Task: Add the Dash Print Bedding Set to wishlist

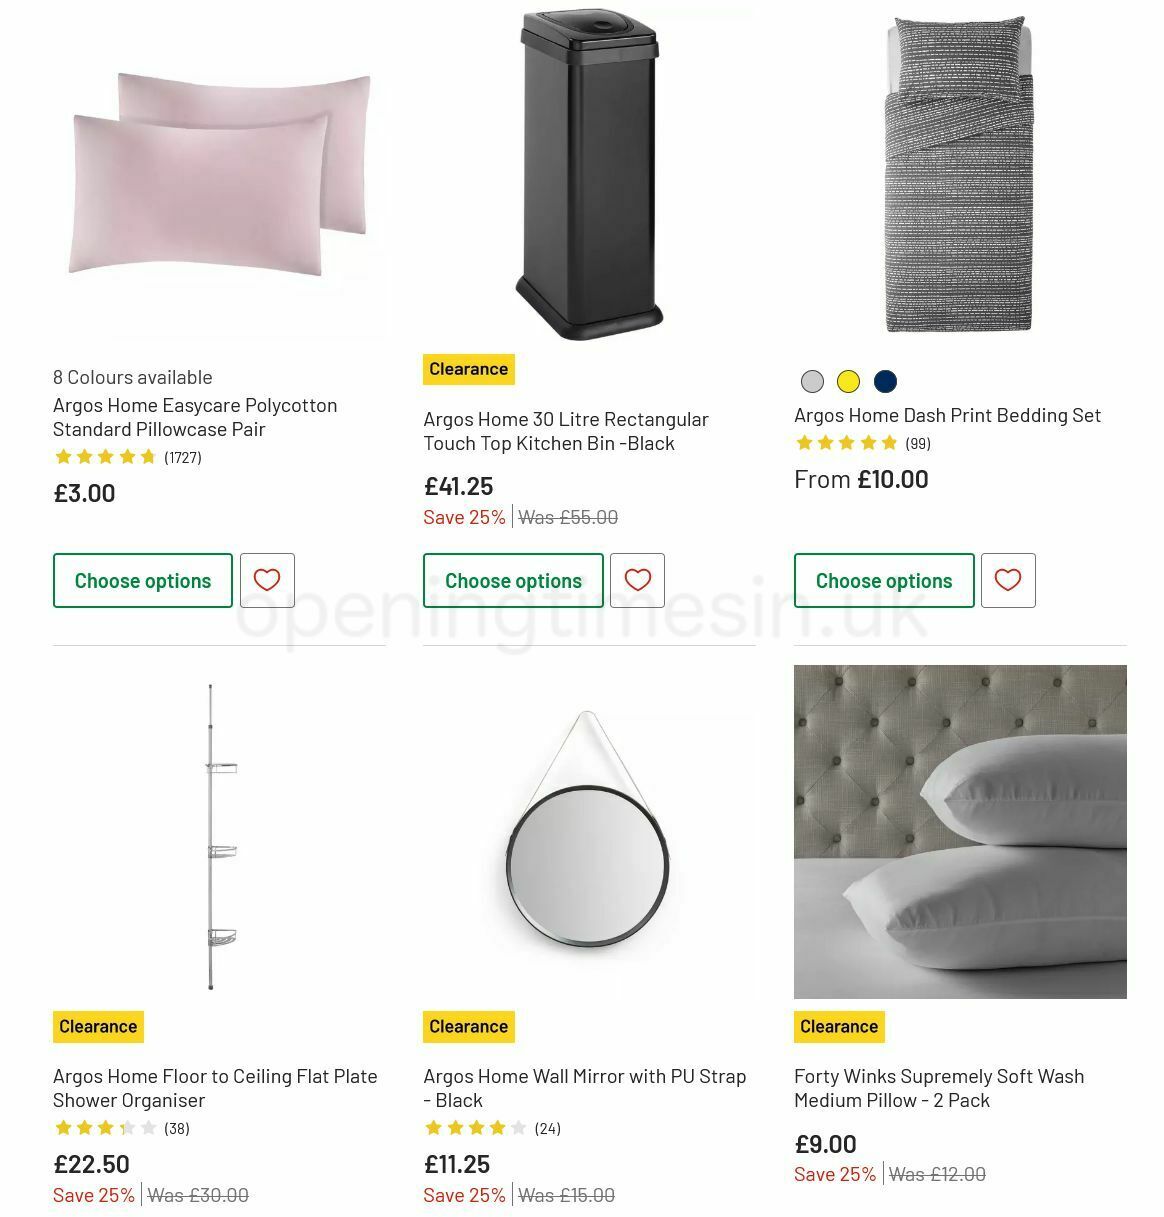Action: pos(1008,580)
